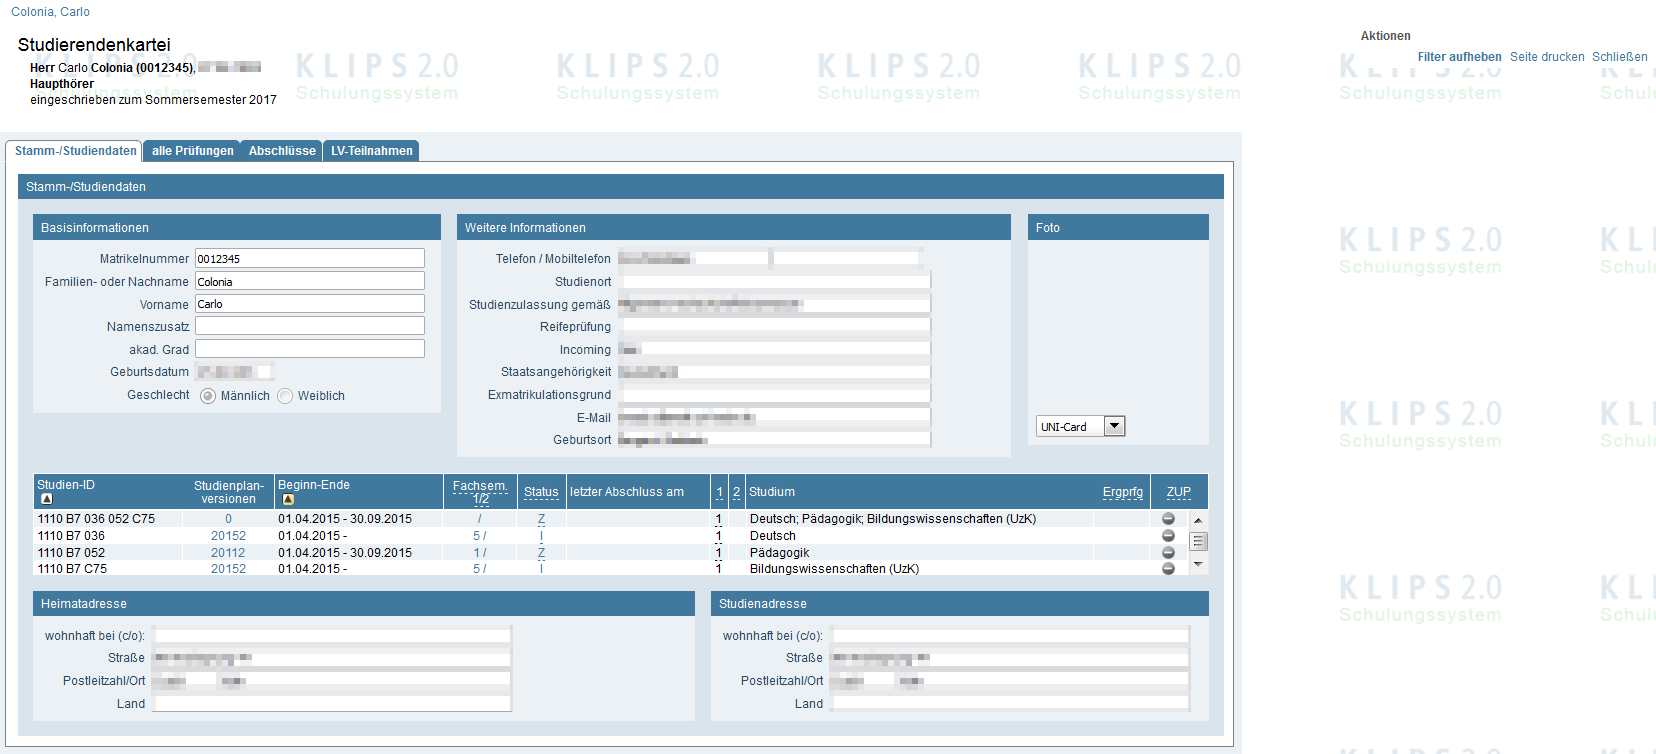Sort by Studien-ID using its sort arrow icon
This screenshot has height=754, width=1656.
click(x=46, y=499)
